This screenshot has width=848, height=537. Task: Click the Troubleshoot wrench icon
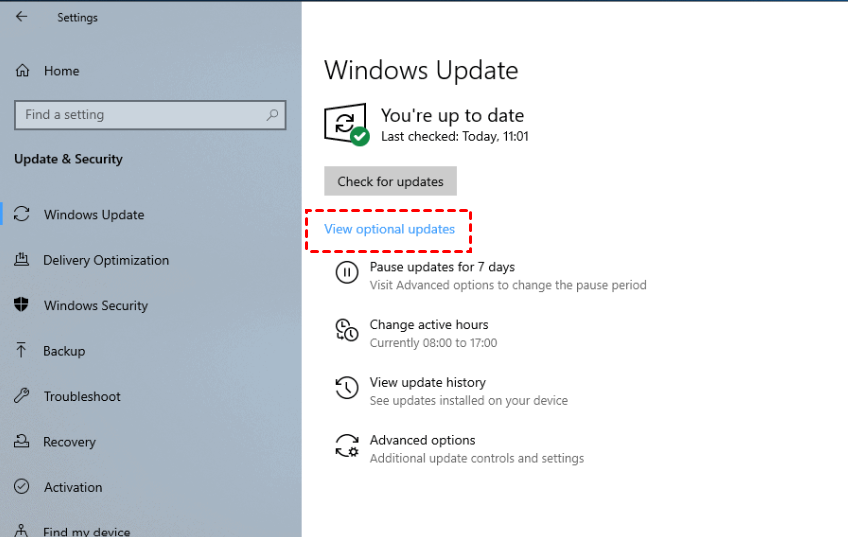[22, 395]
